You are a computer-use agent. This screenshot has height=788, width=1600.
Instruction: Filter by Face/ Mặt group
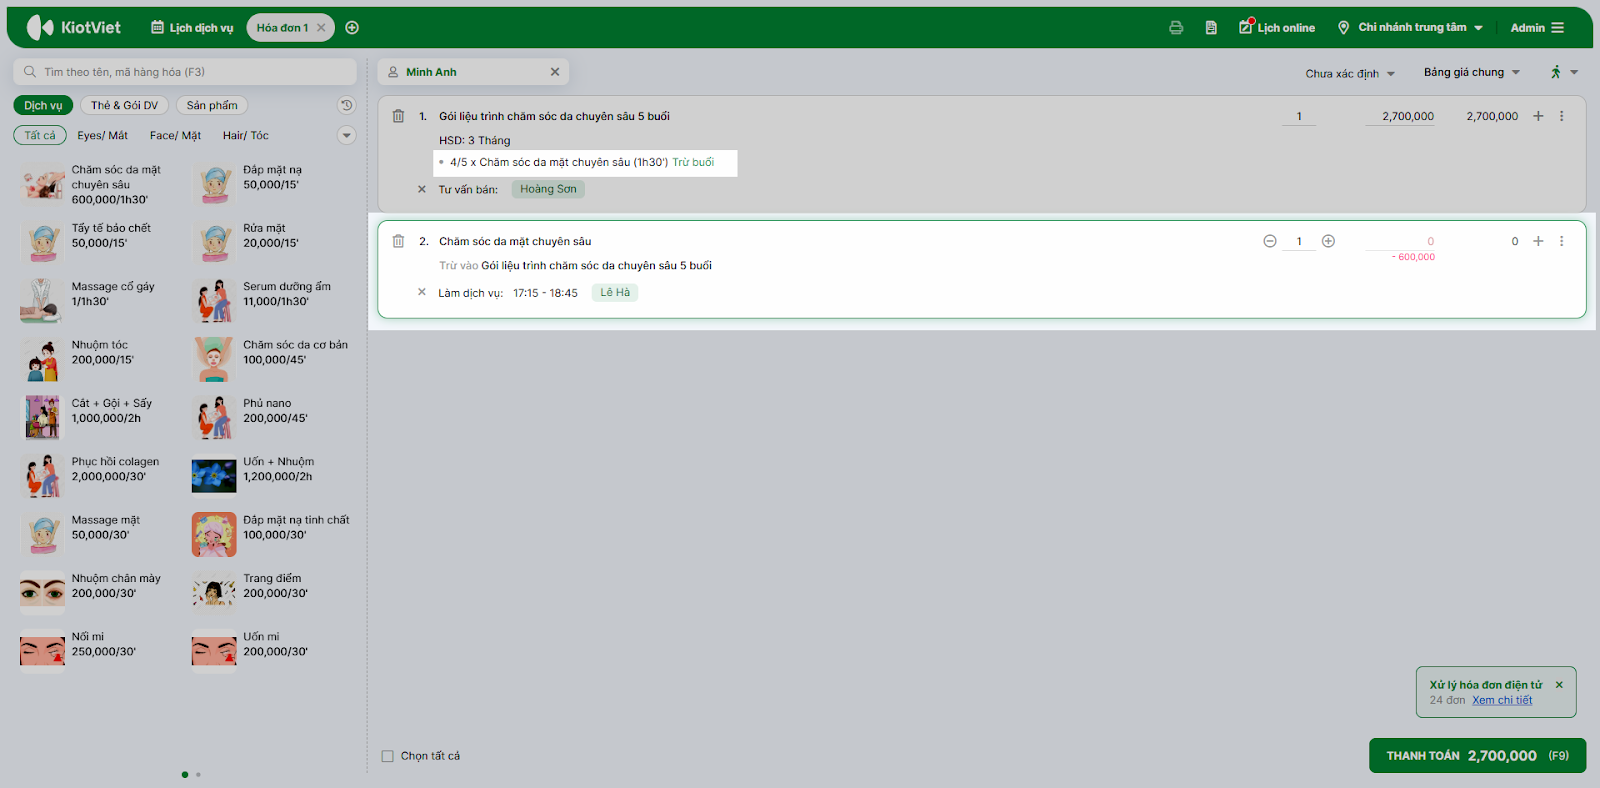coord(175,135)
